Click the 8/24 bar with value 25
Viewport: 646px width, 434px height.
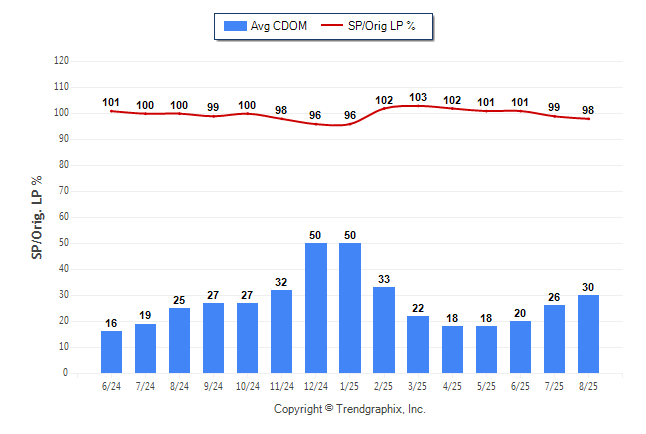[180, 340]
